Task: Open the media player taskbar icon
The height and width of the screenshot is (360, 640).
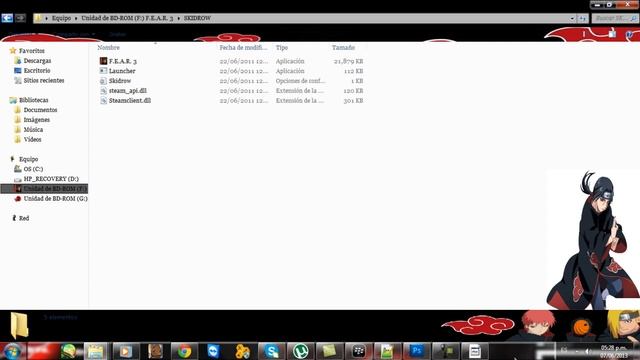Action: pos(125,351)
